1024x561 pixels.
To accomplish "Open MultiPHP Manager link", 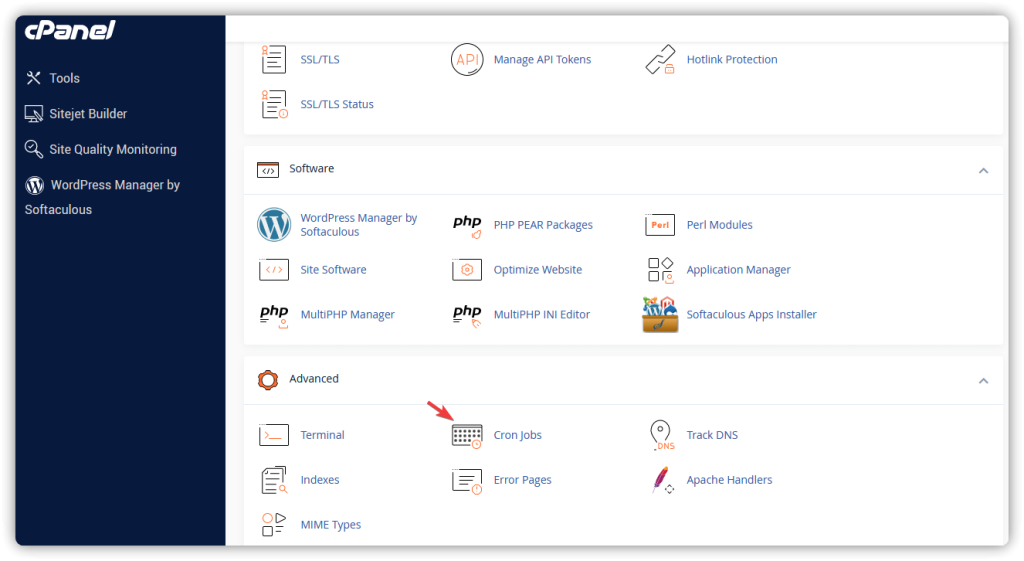I will 347,315.
